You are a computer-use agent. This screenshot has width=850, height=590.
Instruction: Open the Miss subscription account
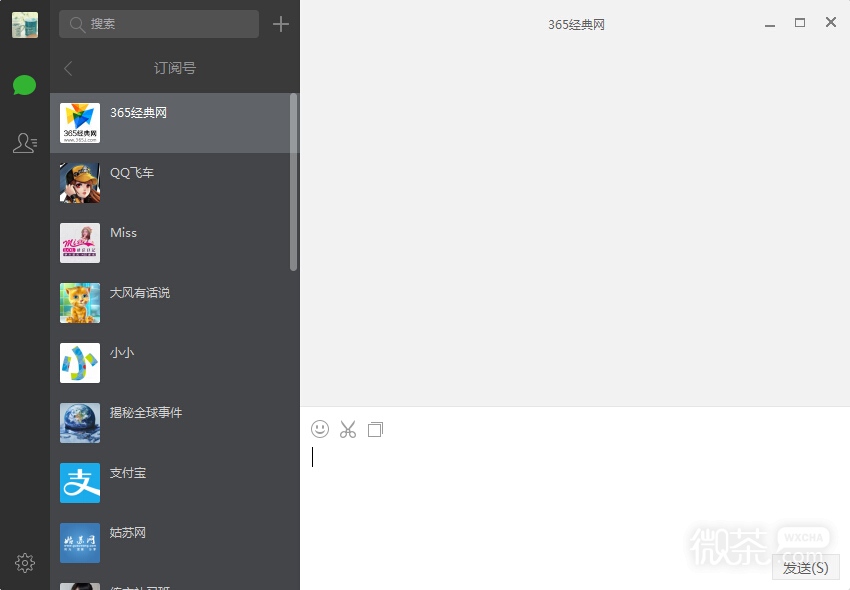pos(175,242)
